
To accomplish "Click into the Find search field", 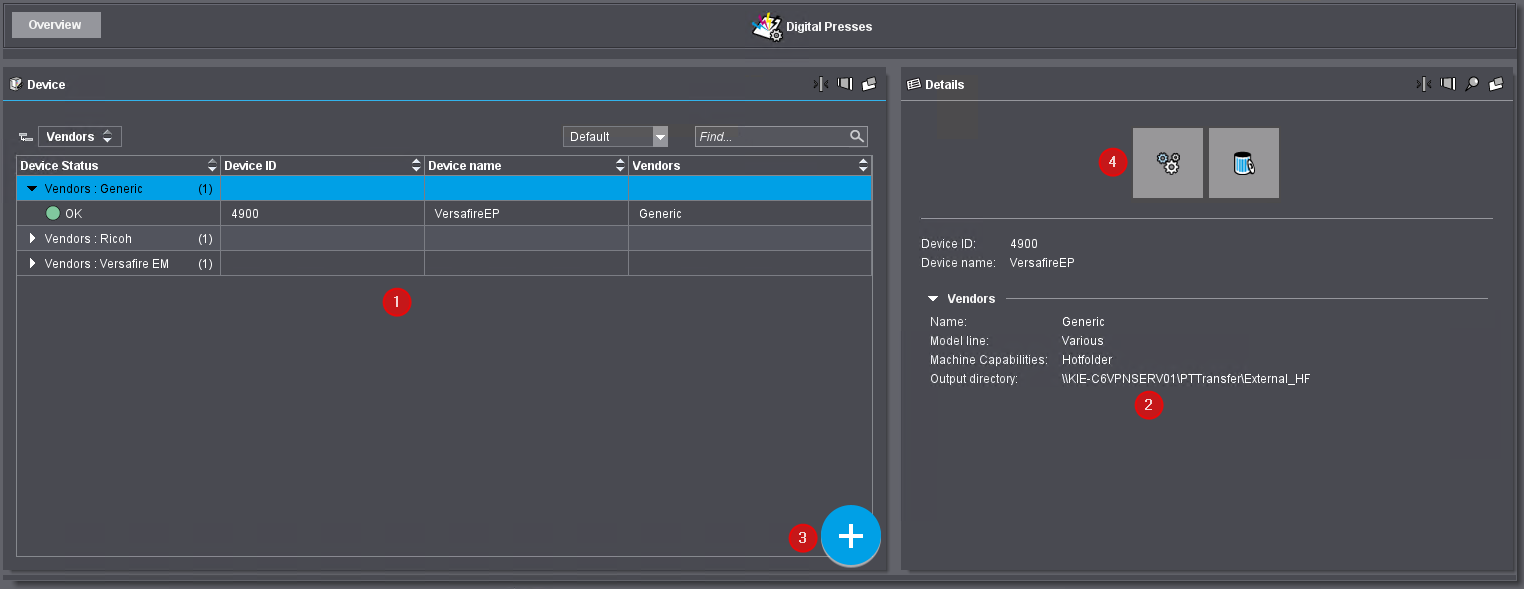I will pos(770,137).
